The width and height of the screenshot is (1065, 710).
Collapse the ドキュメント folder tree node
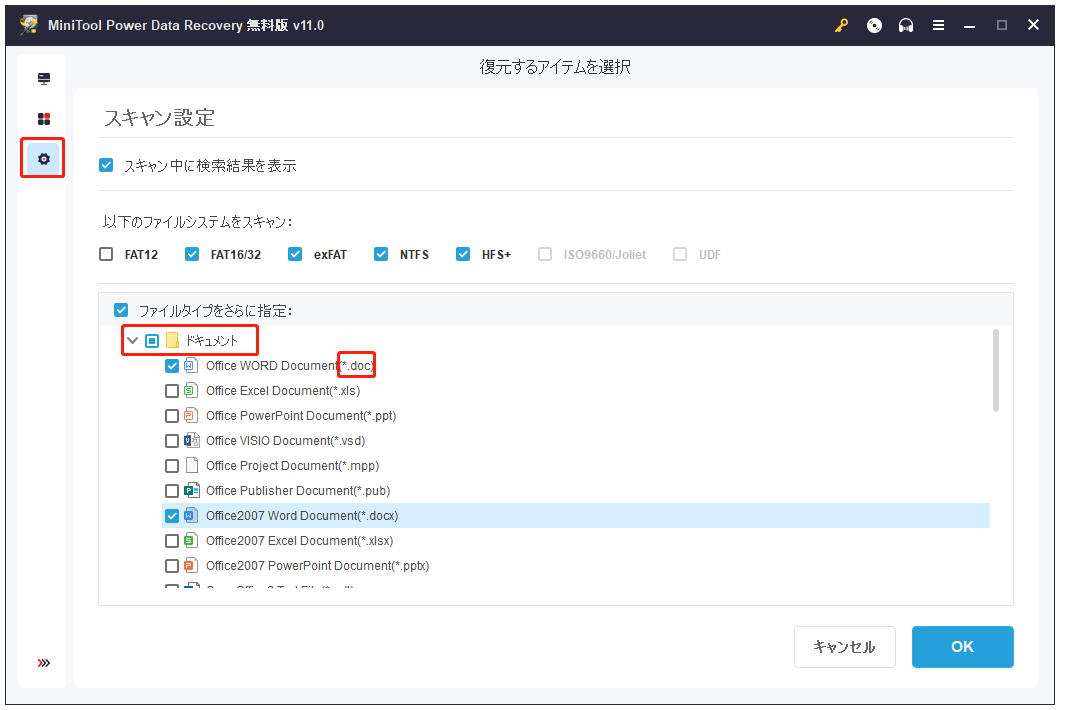tap(132, 340)
